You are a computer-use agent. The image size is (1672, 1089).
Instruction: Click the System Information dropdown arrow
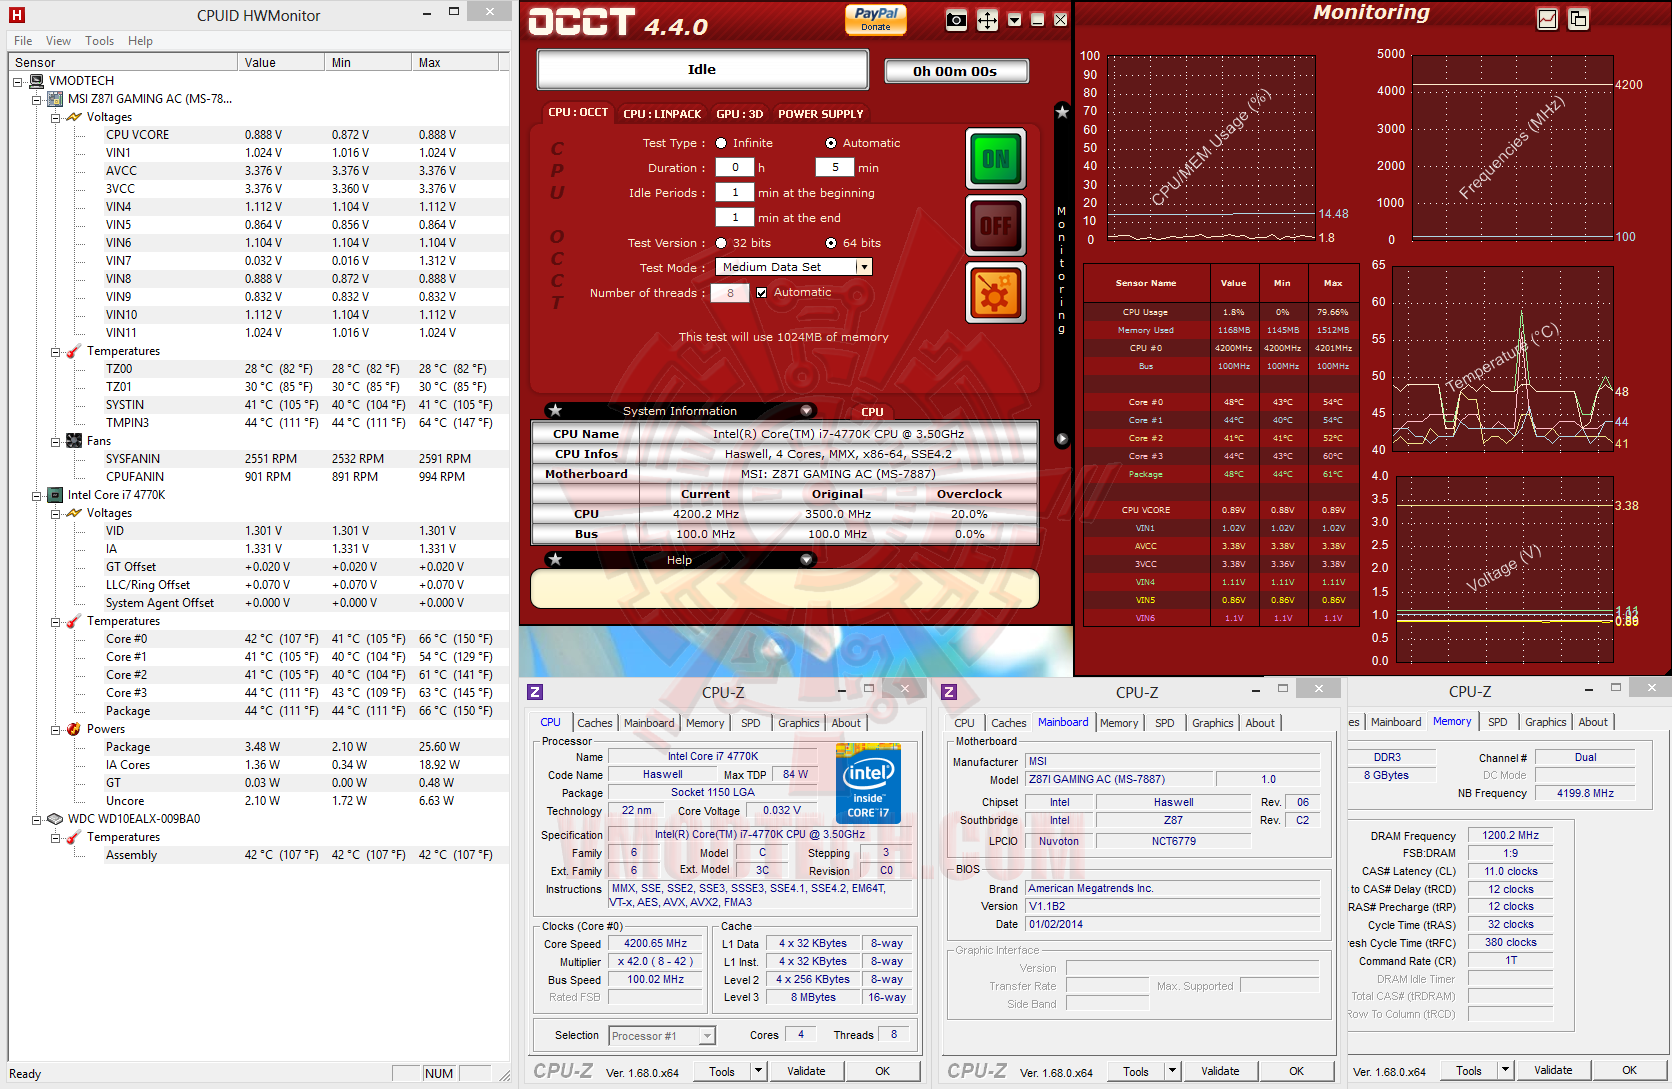[x=806, y=411]
